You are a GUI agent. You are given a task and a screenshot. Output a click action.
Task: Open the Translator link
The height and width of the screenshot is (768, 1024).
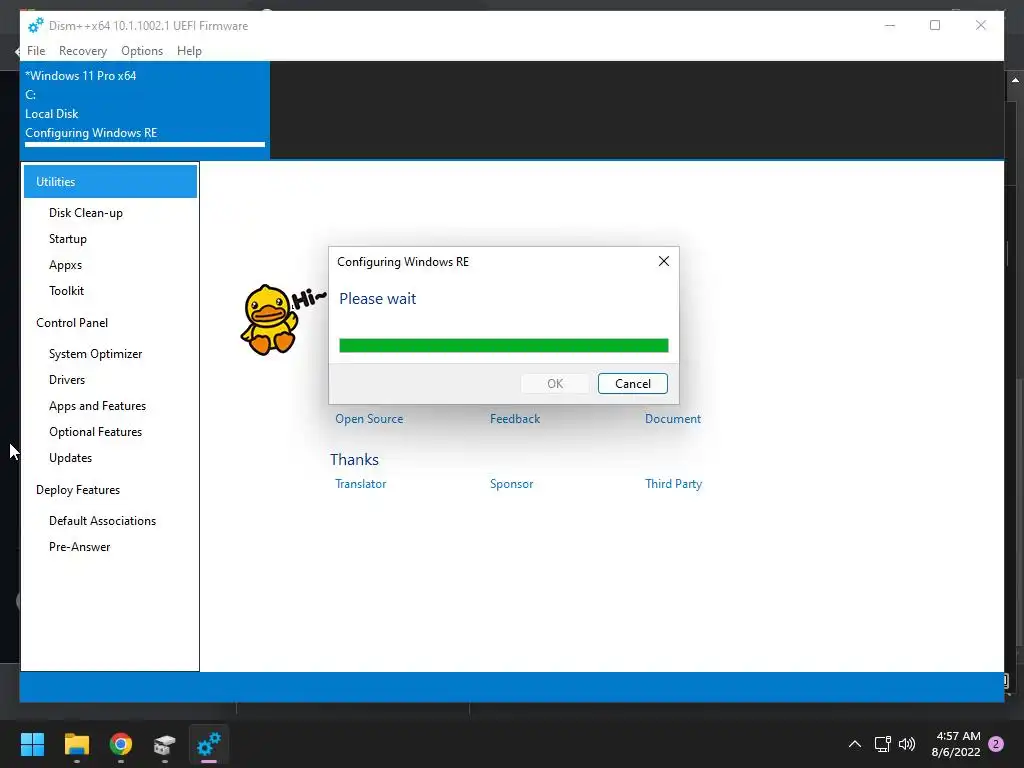[360, 484]
